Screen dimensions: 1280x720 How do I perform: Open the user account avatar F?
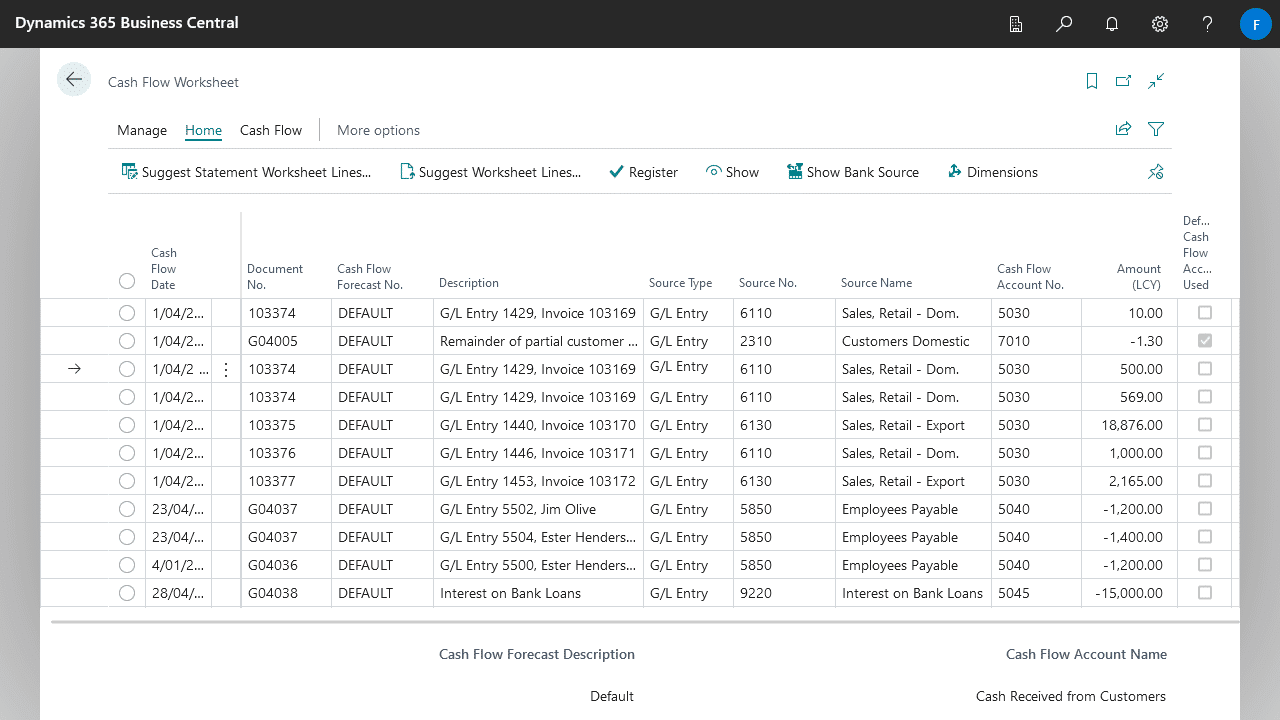(1256, 24)
